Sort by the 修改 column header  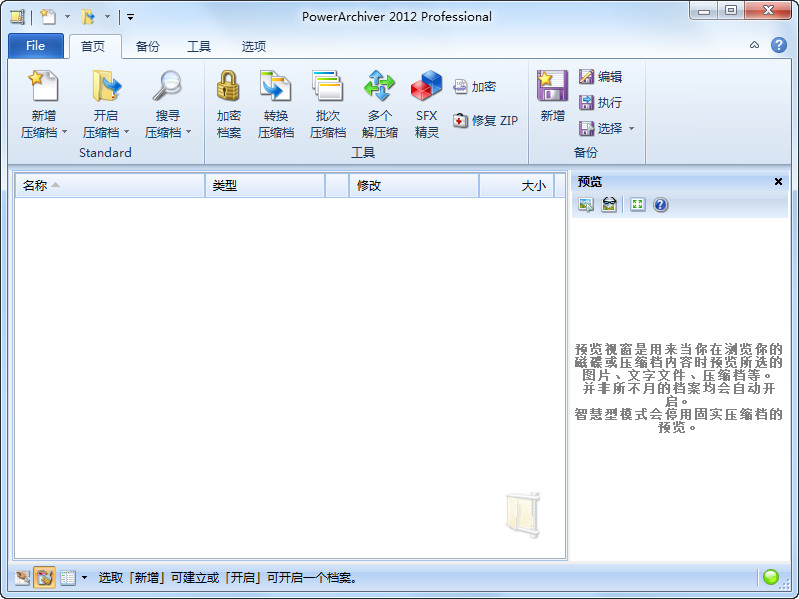414,185
